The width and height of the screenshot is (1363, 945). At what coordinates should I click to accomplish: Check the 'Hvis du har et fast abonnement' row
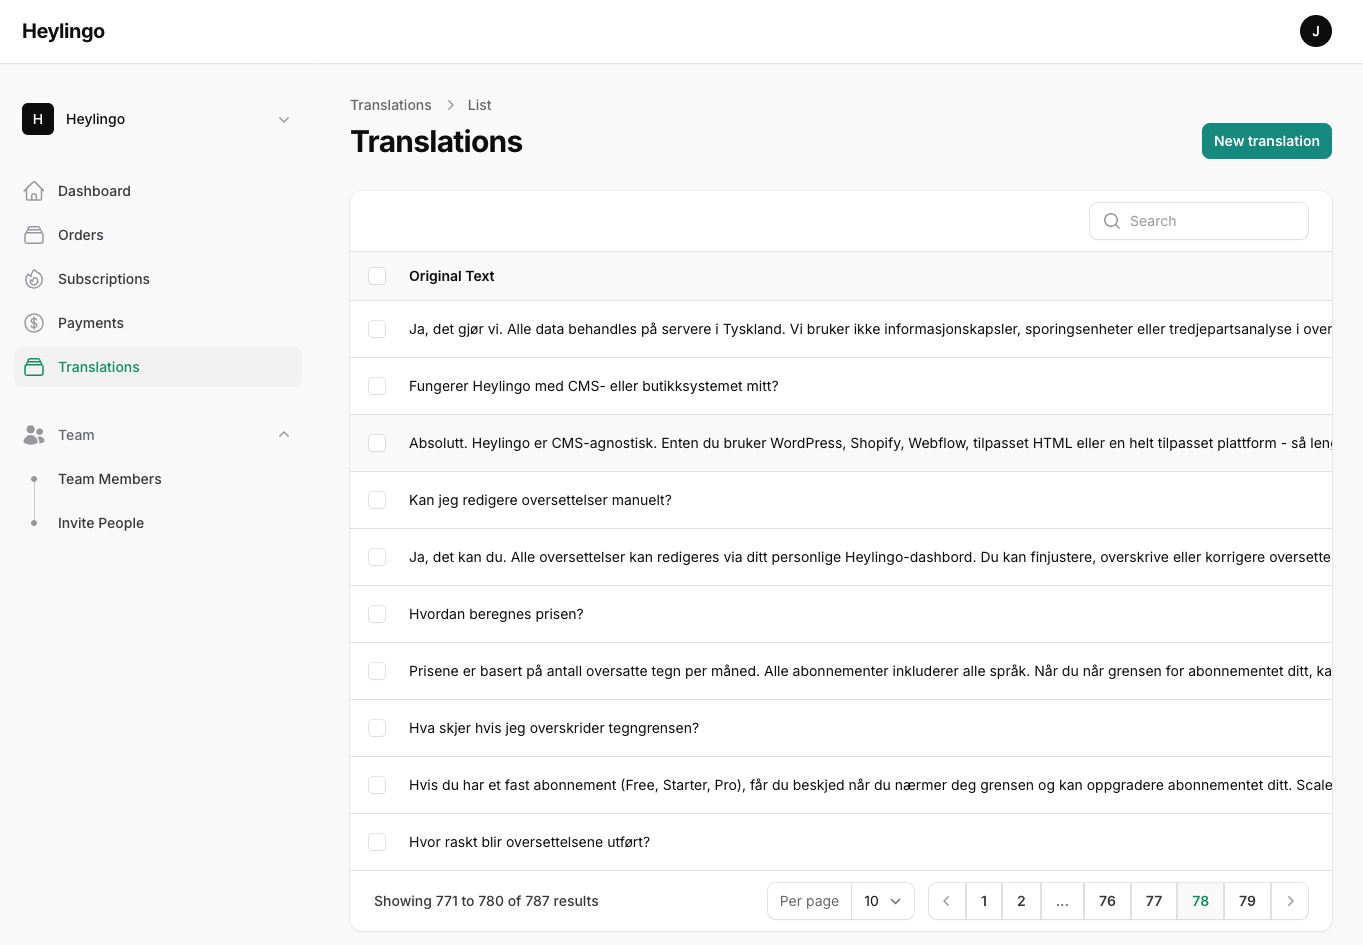click(377, 785)
